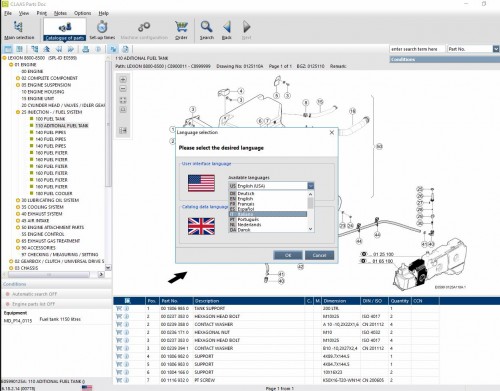The image size is (500, 391).
Task: Expand 05 ENGINE SUSPENSION node
Action: (x=18, y=85)
